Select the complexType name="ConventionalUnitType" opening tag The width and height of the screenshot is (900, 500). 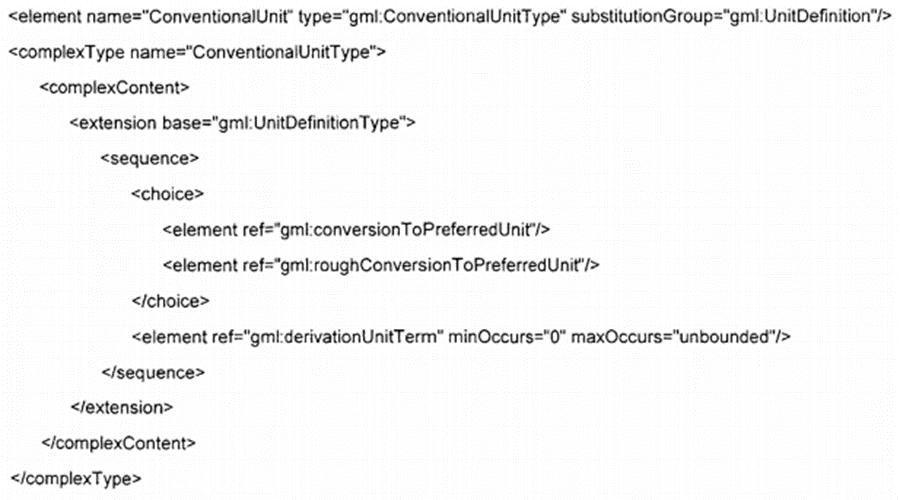point(197,52)
